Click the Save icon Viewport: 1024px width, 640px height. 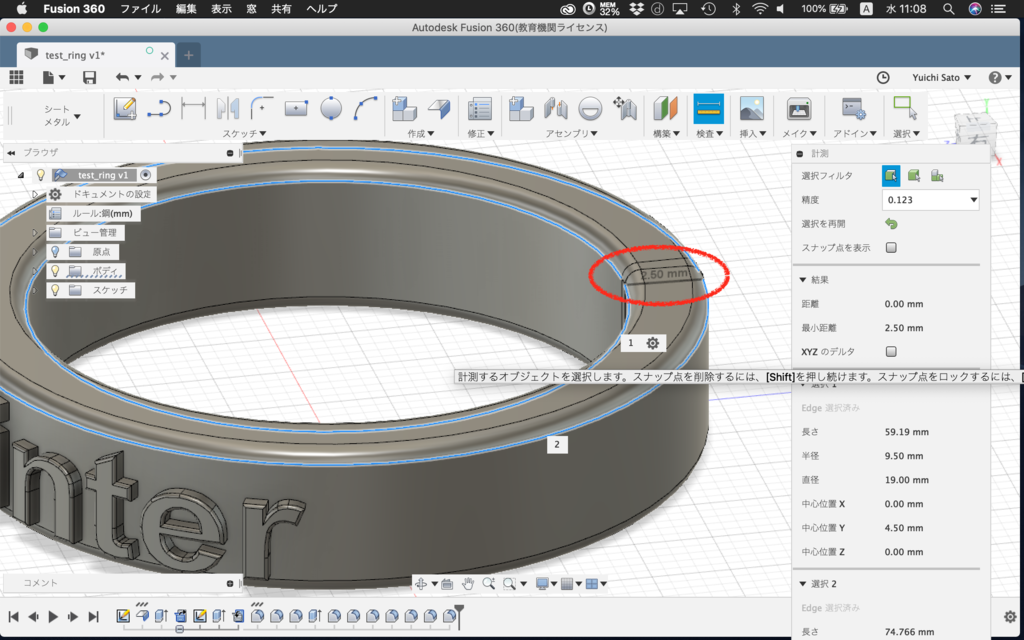pos(89,77)
